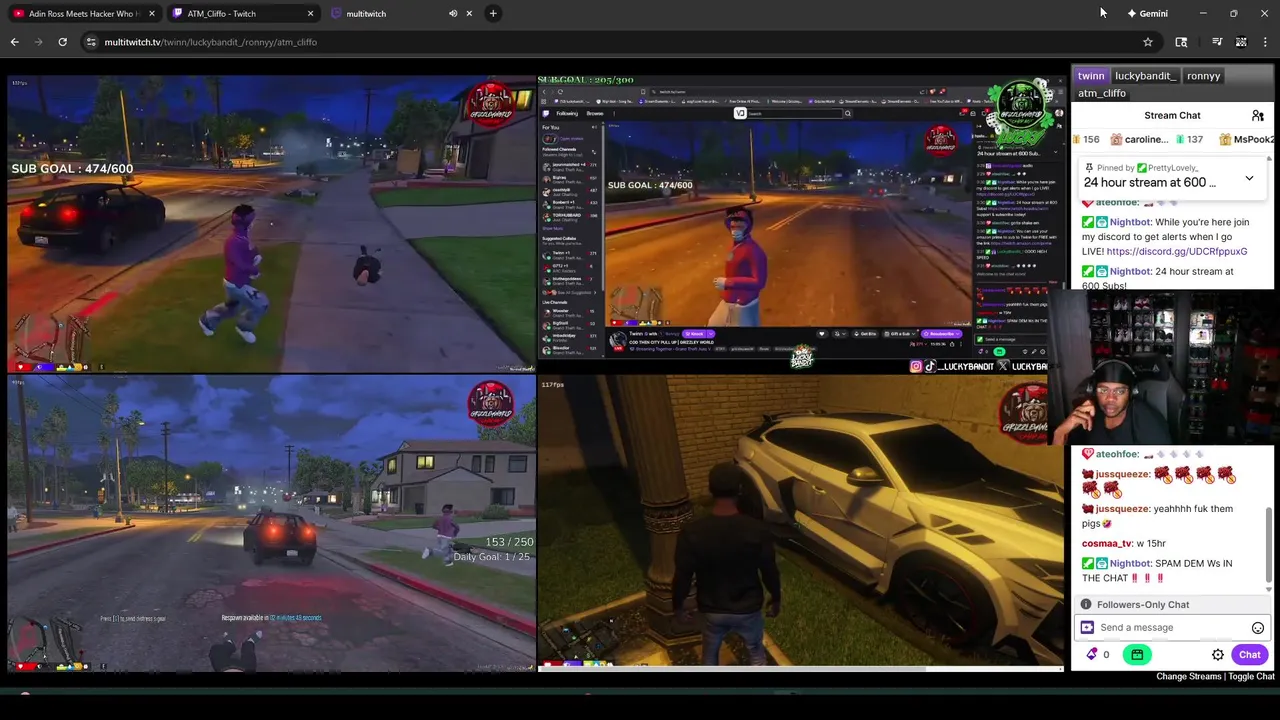
Task: Click the chat scroll down arrow
Action: click(1269, 588)
